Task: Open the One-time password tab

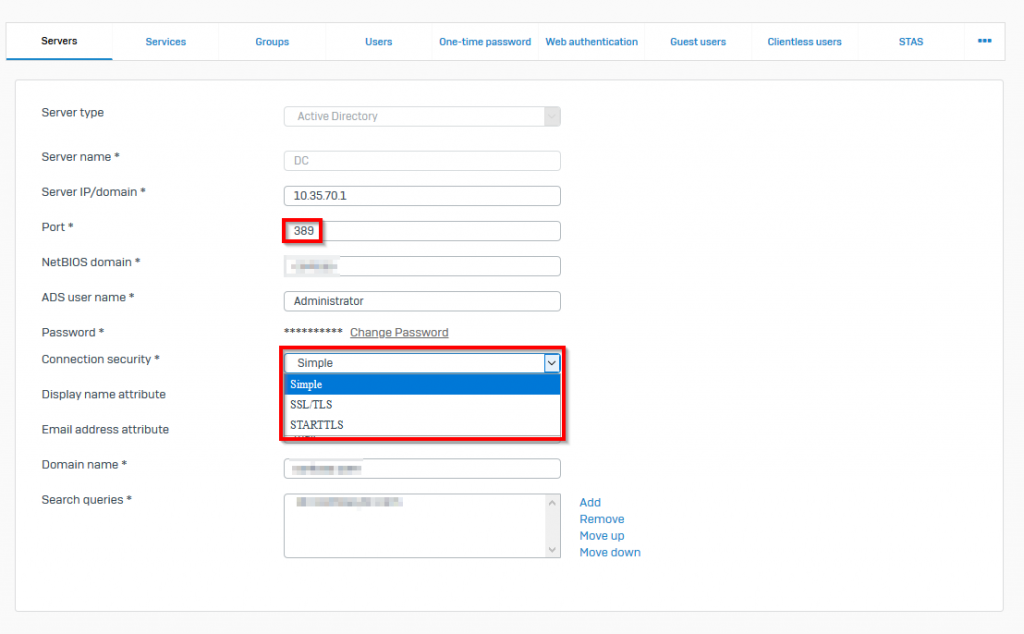Action: (x=485, y=42)
